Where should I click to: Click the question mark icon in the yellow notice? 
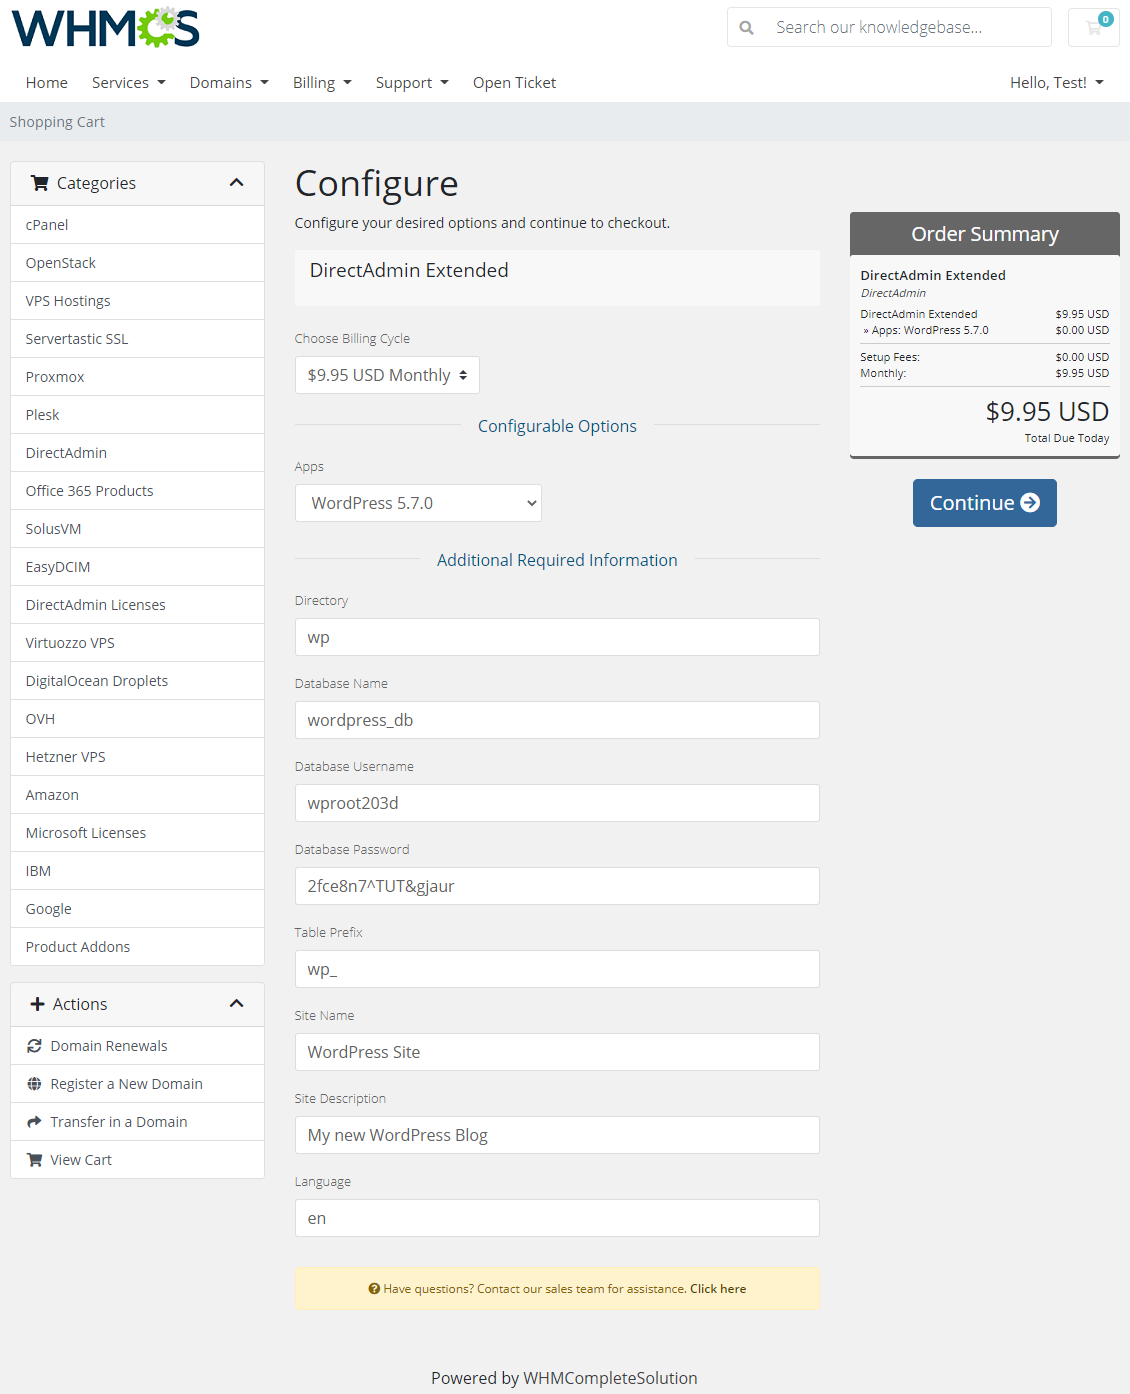click(374, 1288)
